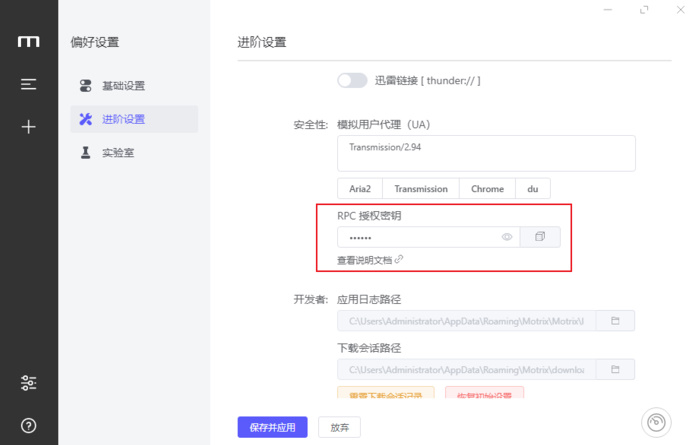Choose Chrome user agent preset
The width and height of the screenshot is (691, 445).
(487, 189)
